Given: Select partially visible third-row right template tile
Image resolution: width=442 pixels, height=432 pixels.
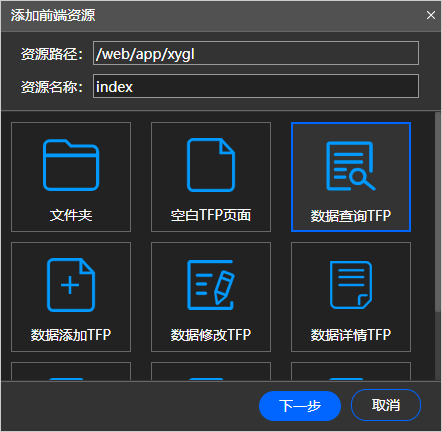Looking at the screenshot, I should [x=351, y=371].
